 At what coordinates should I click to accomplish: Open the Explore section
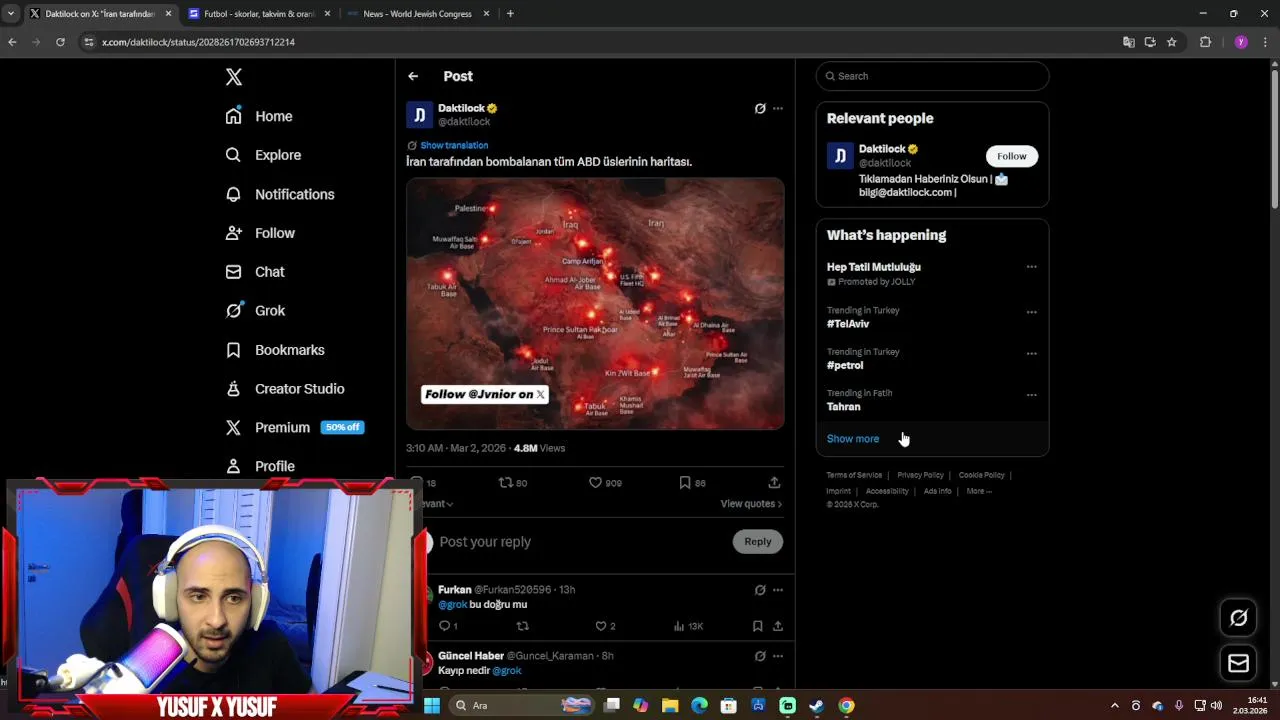263,155
